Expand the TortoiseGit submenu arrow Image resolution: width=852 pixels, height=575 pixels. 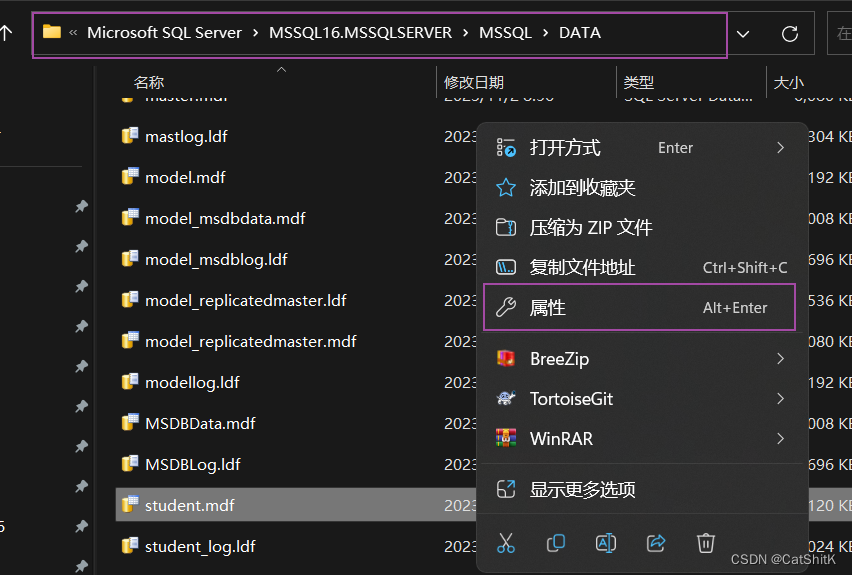click(780, 399)
